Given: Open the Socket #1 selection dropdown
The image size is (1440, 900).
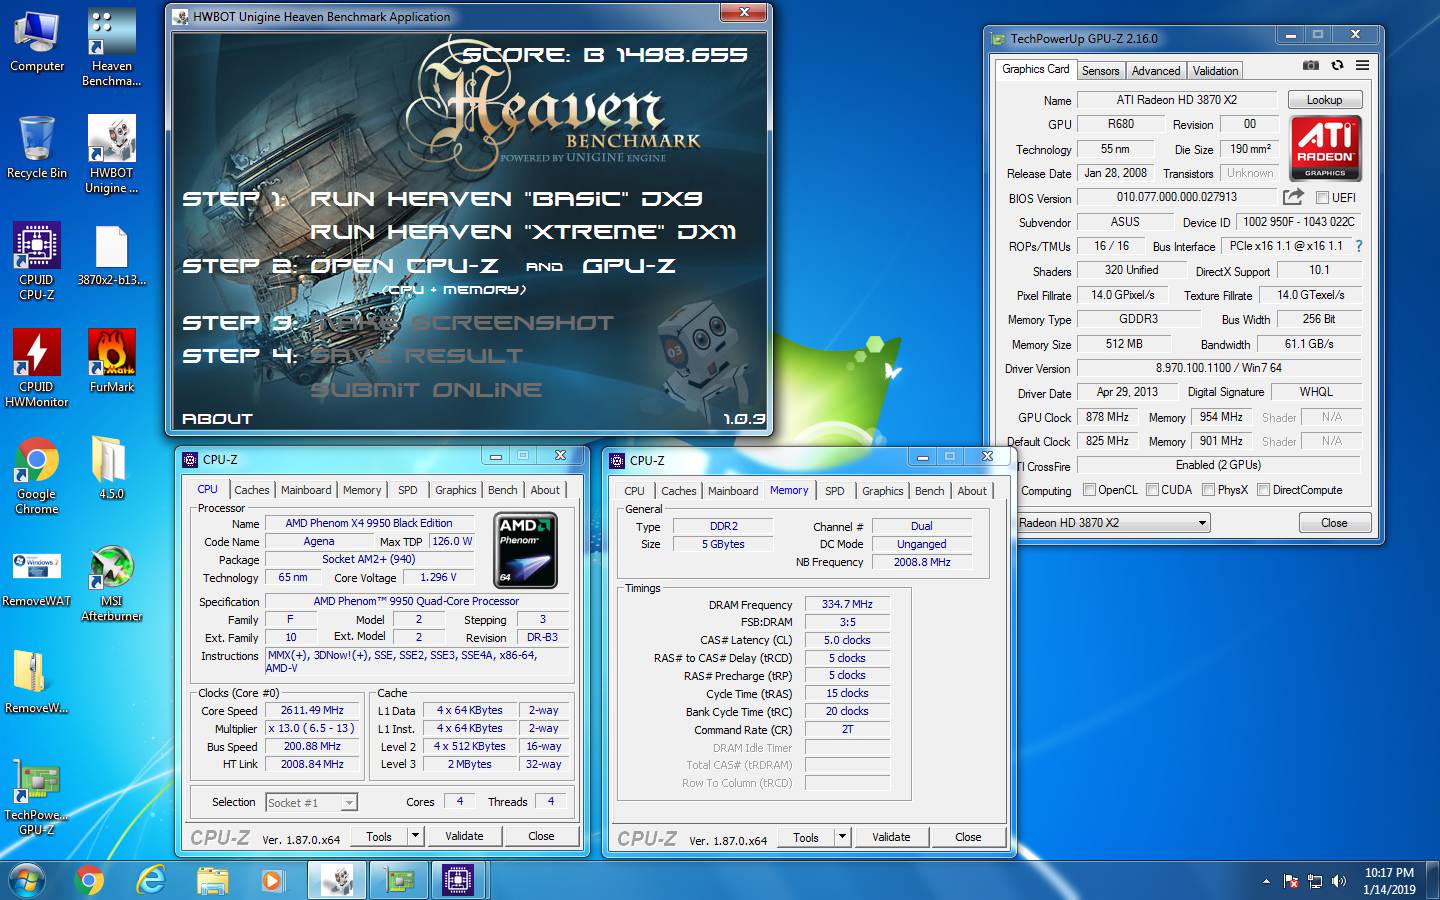Looking at the screenshot, I should tap(311, 803).
